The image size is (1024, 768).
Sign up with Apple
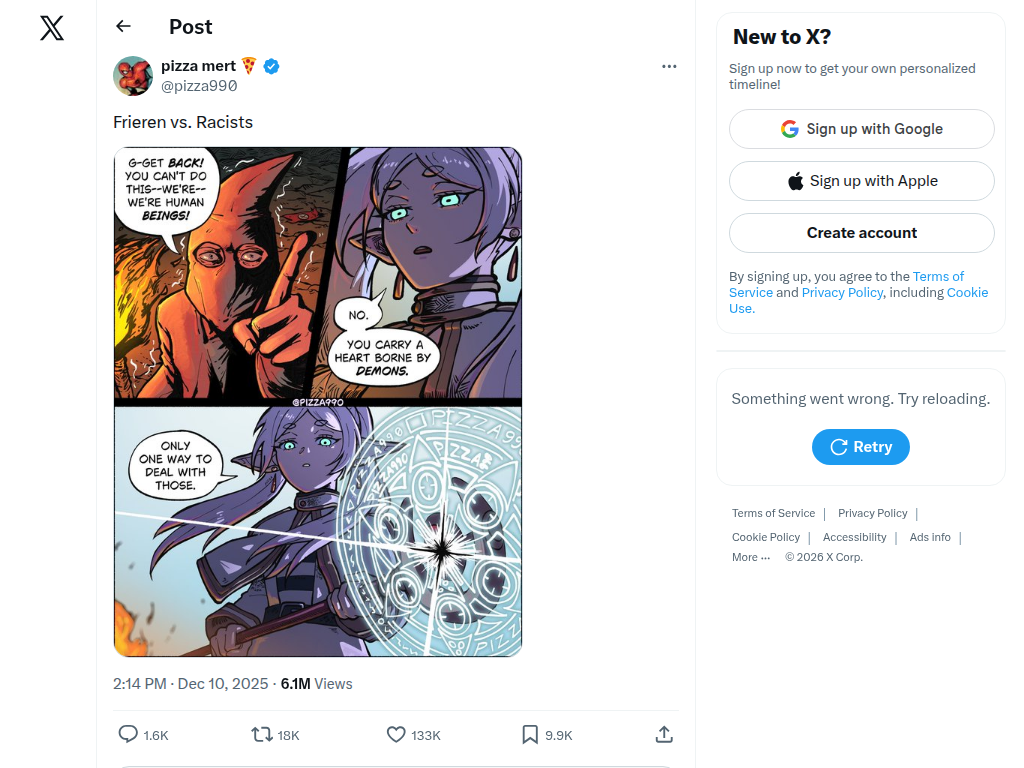pos(861,181)
